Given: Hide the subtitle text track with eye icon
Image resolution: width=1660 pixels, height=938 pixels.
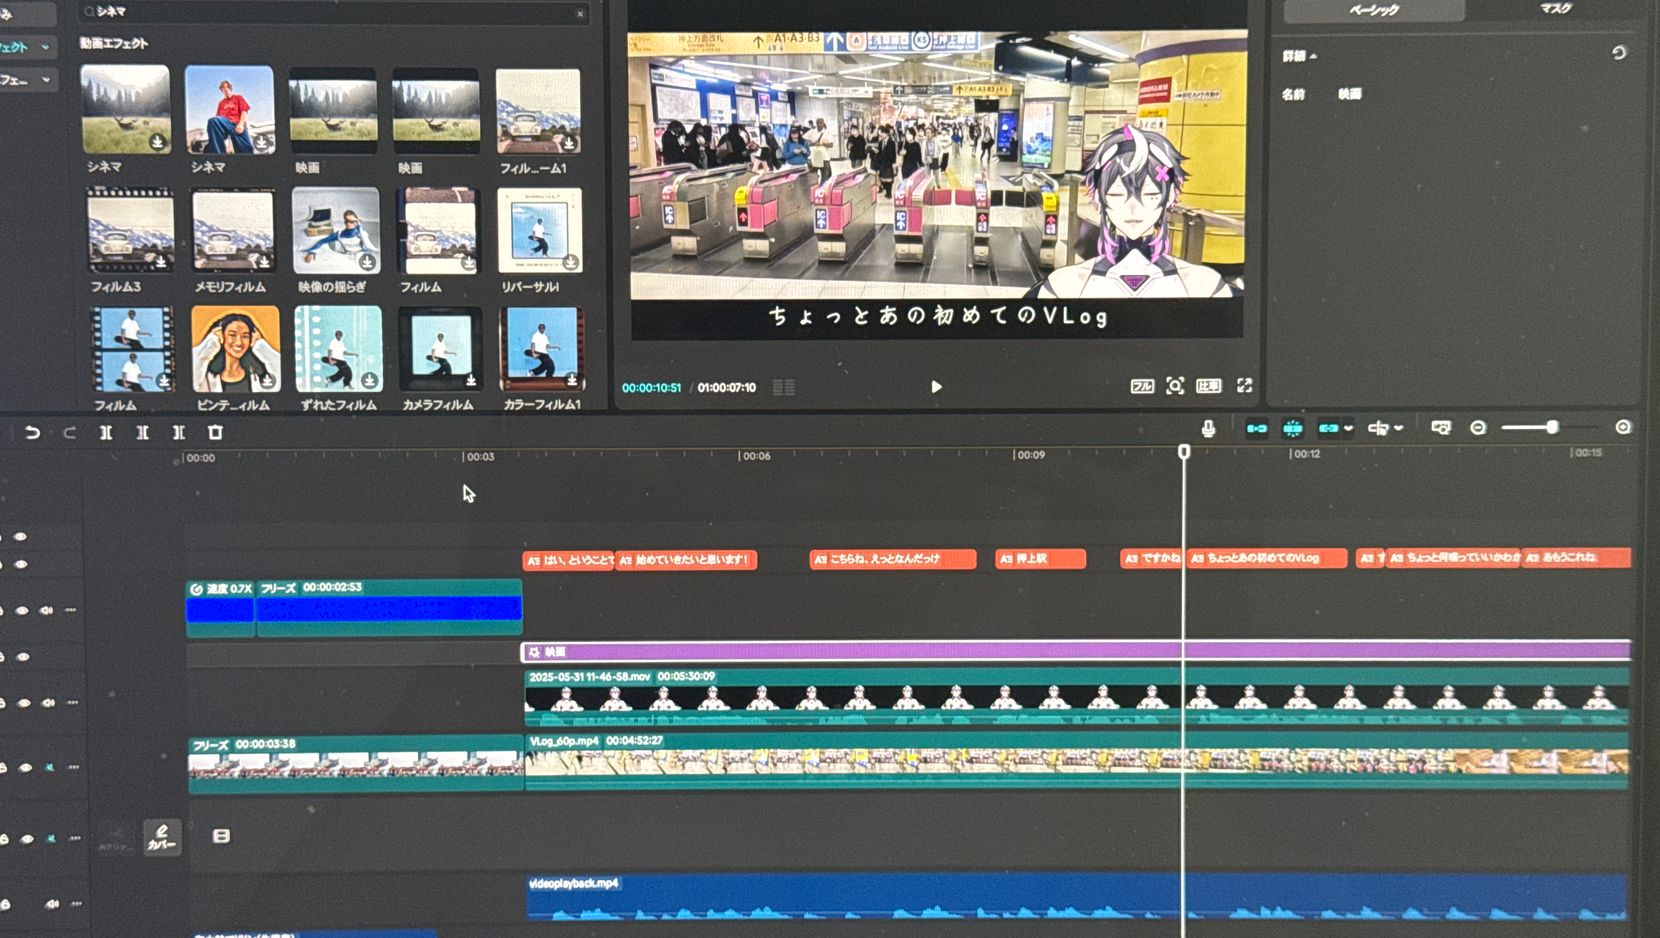Looking at the screenshot, I should [x=21, y=564].
